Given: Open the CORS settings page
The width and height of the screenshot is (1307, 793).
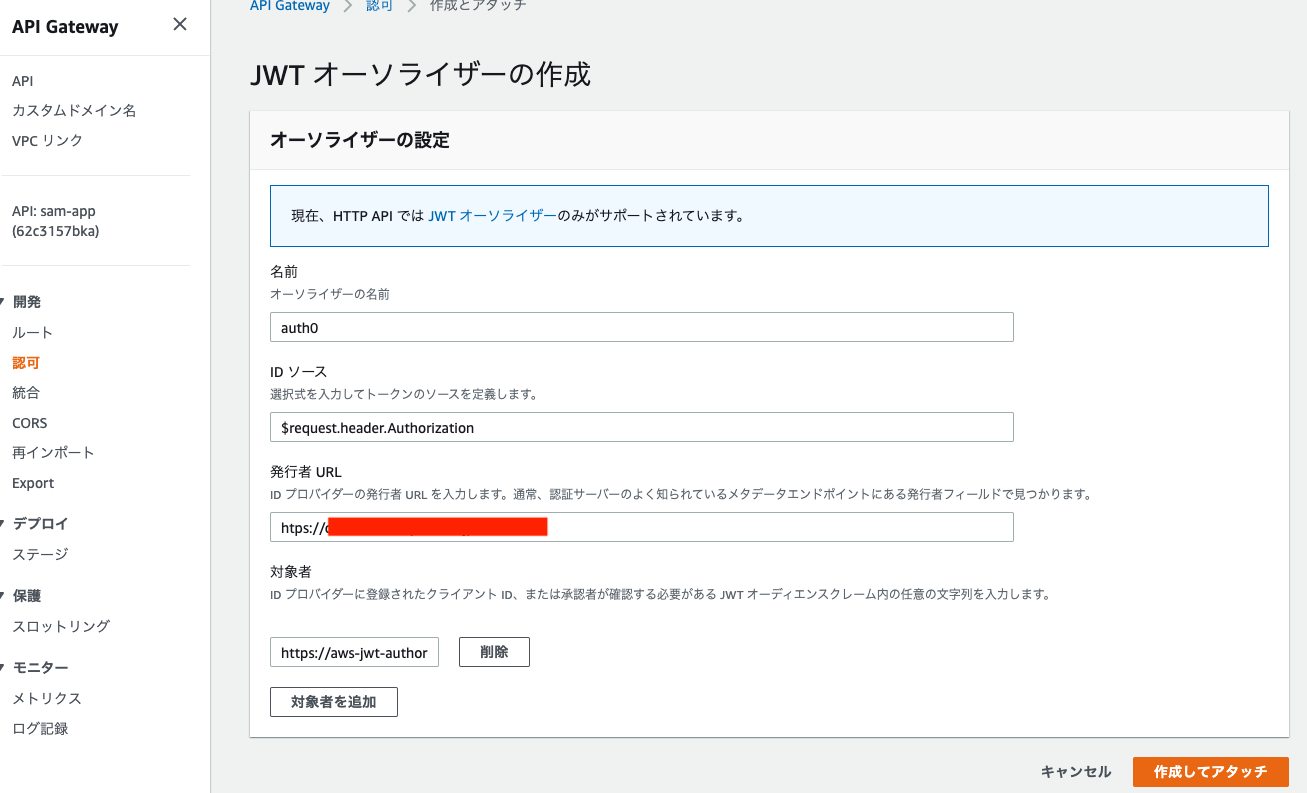Looking at the screenshot, I should click(29, 422).
